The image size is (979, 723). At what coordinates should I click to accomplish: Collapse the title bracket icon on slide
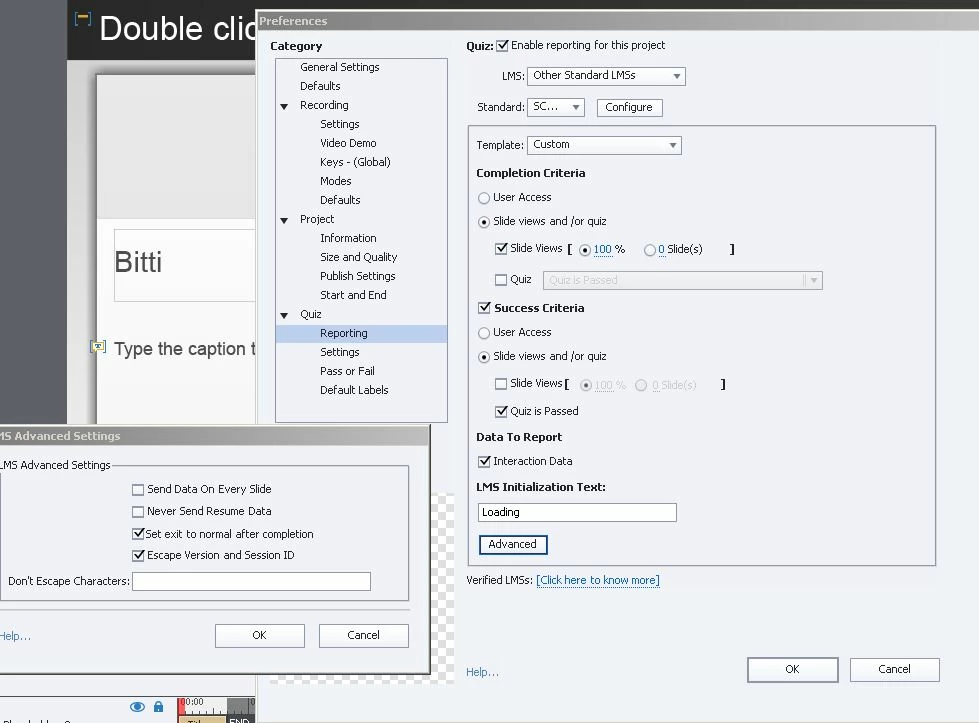(82, 18)
